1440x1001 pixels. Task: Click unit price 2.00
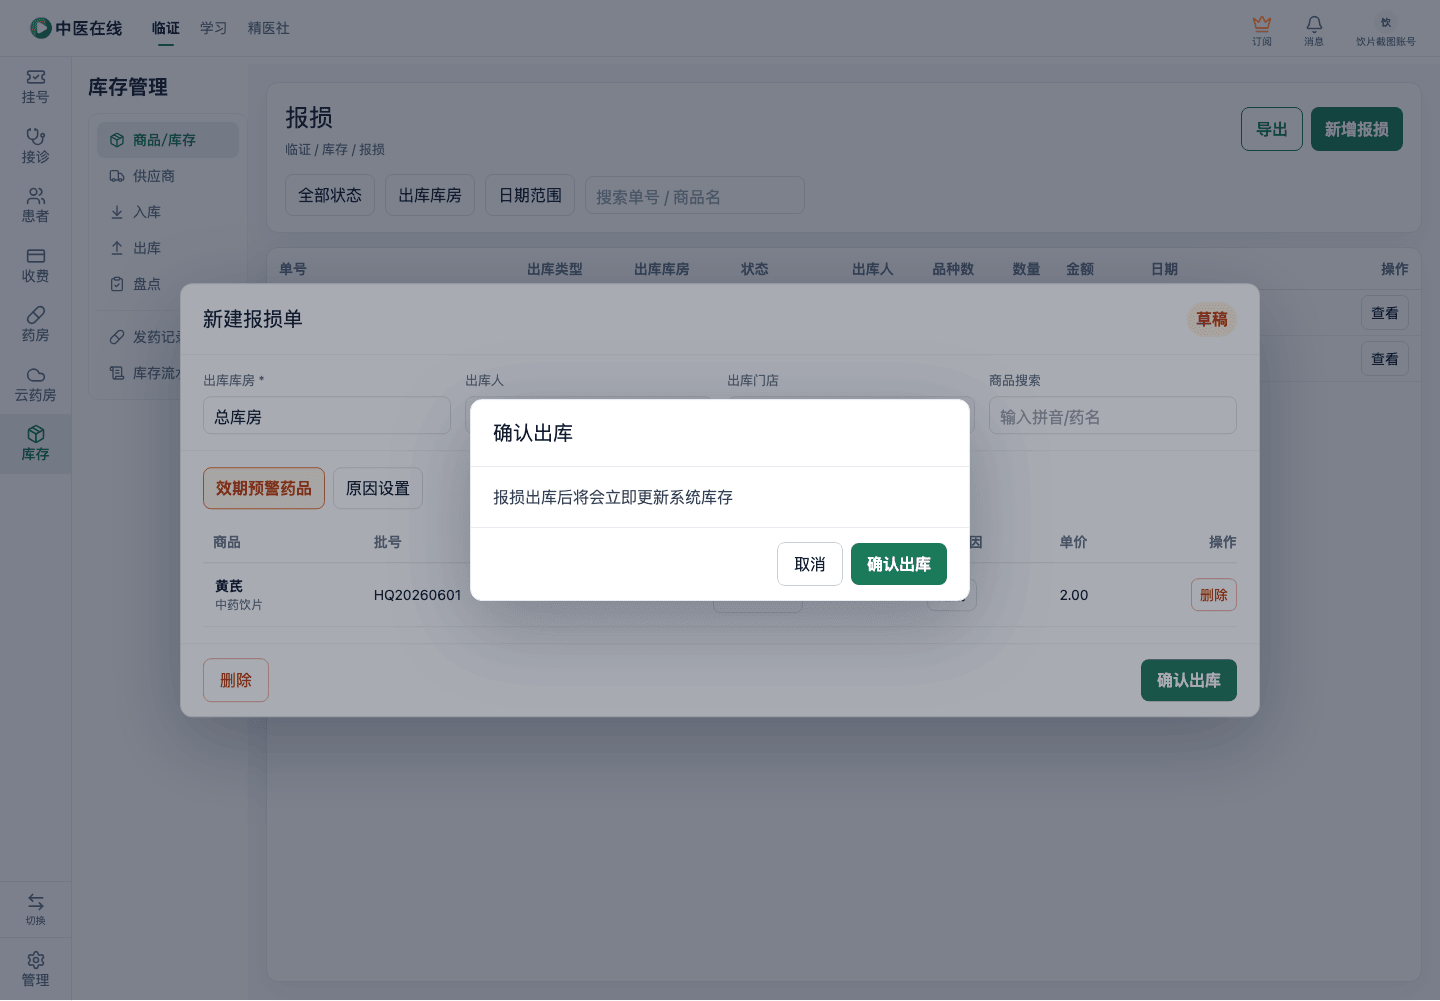point(1074,595)
